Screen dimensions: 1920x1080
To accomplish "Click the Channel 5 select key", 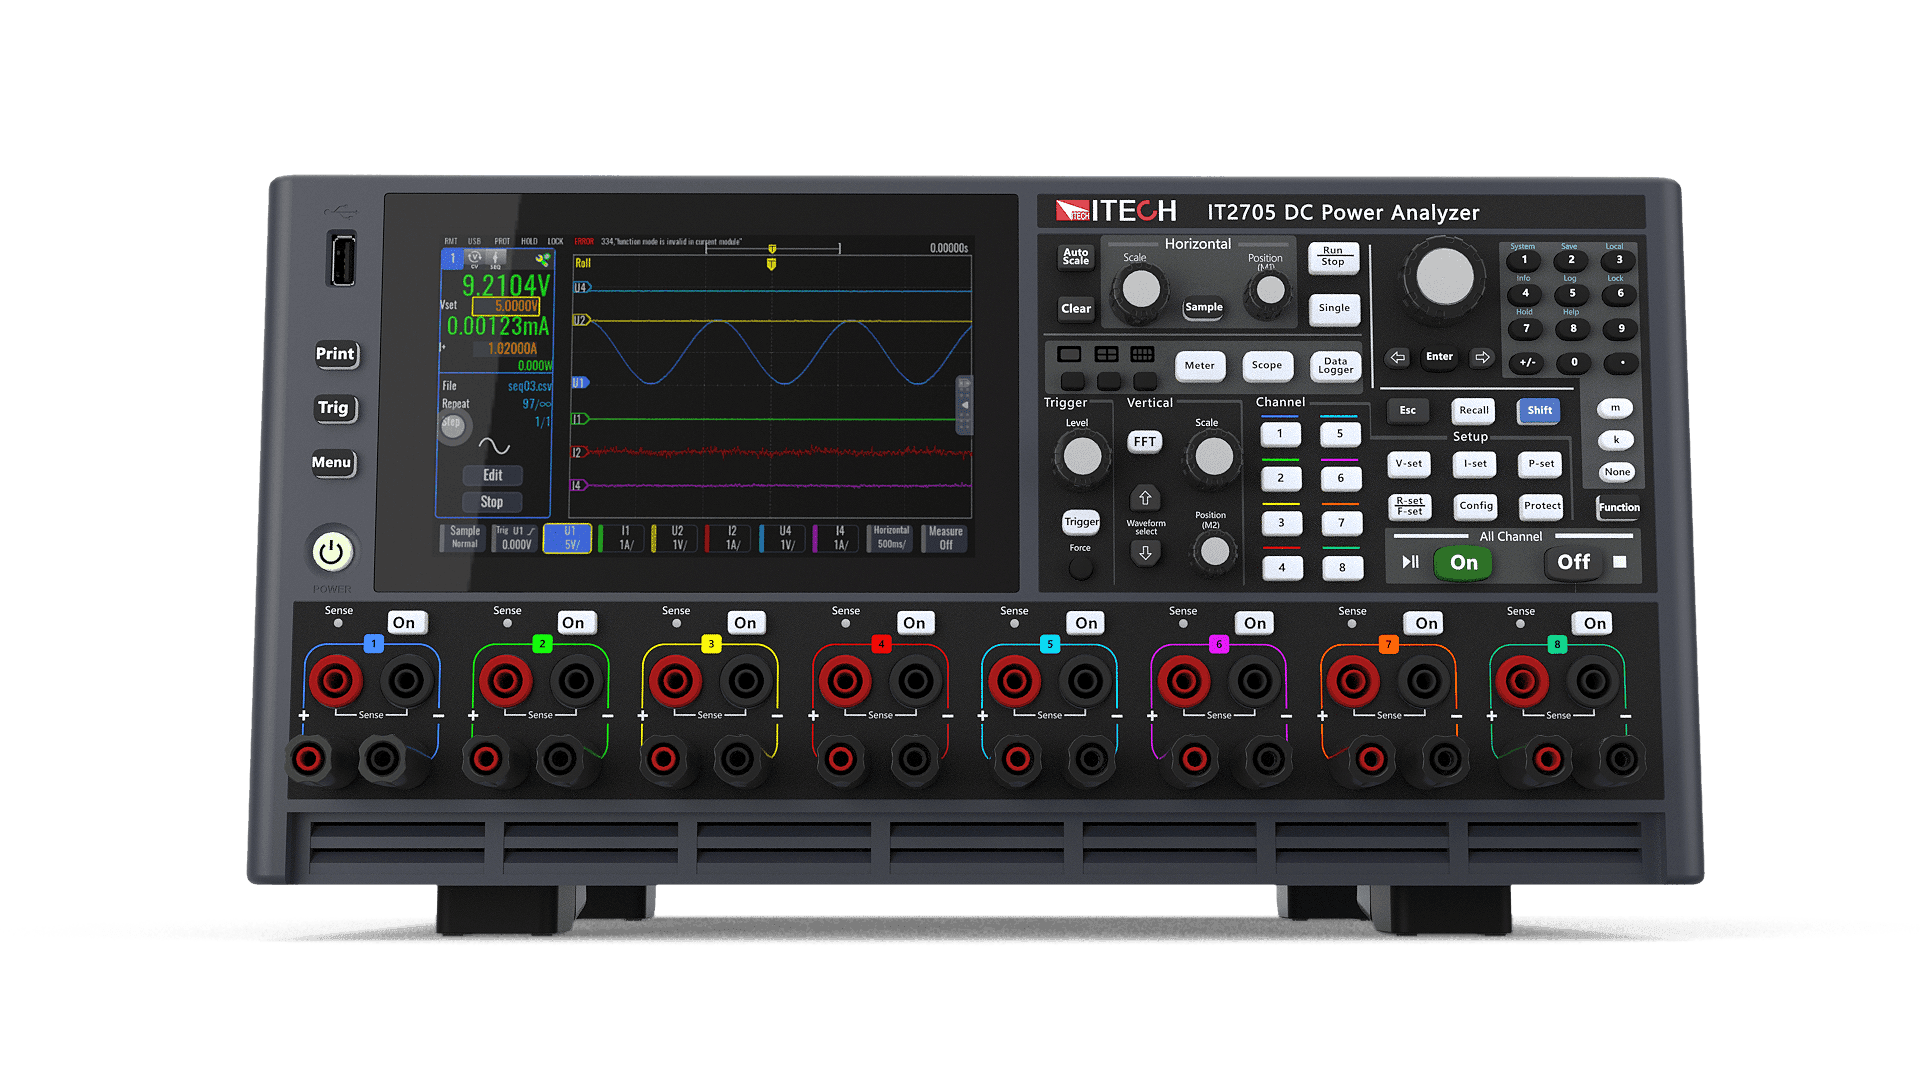I will [1340, 434].
